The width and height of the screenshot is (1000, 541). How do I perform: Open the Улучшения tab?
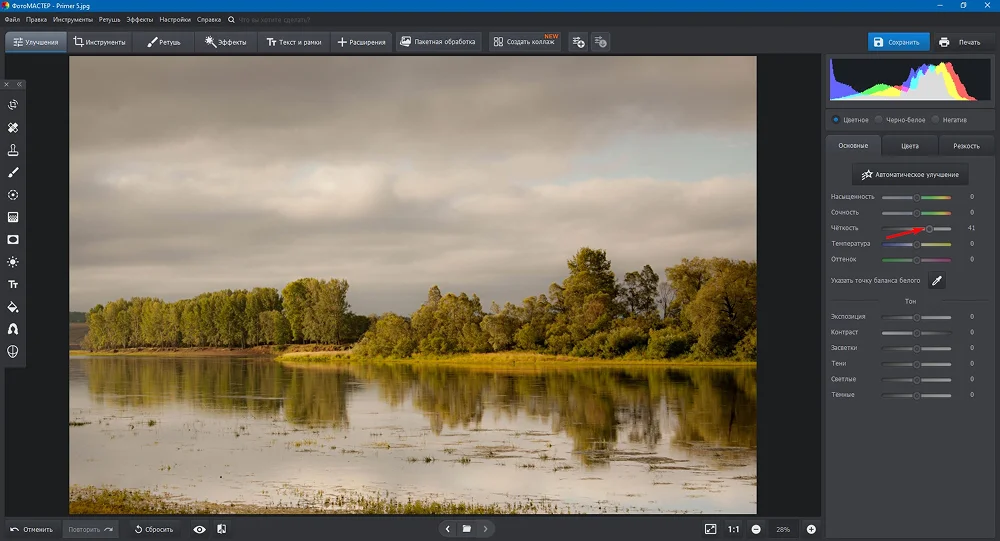[x=36, y=42]
